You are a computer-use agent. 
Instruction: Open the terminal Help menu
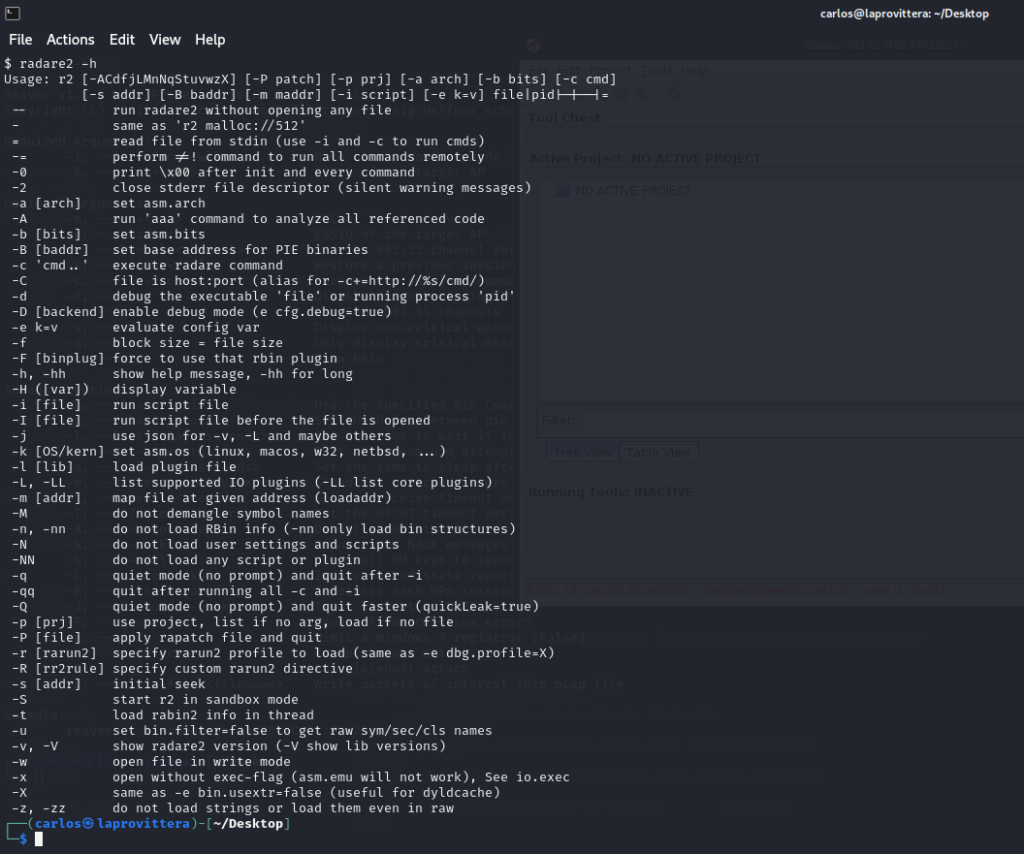(210, 40)
